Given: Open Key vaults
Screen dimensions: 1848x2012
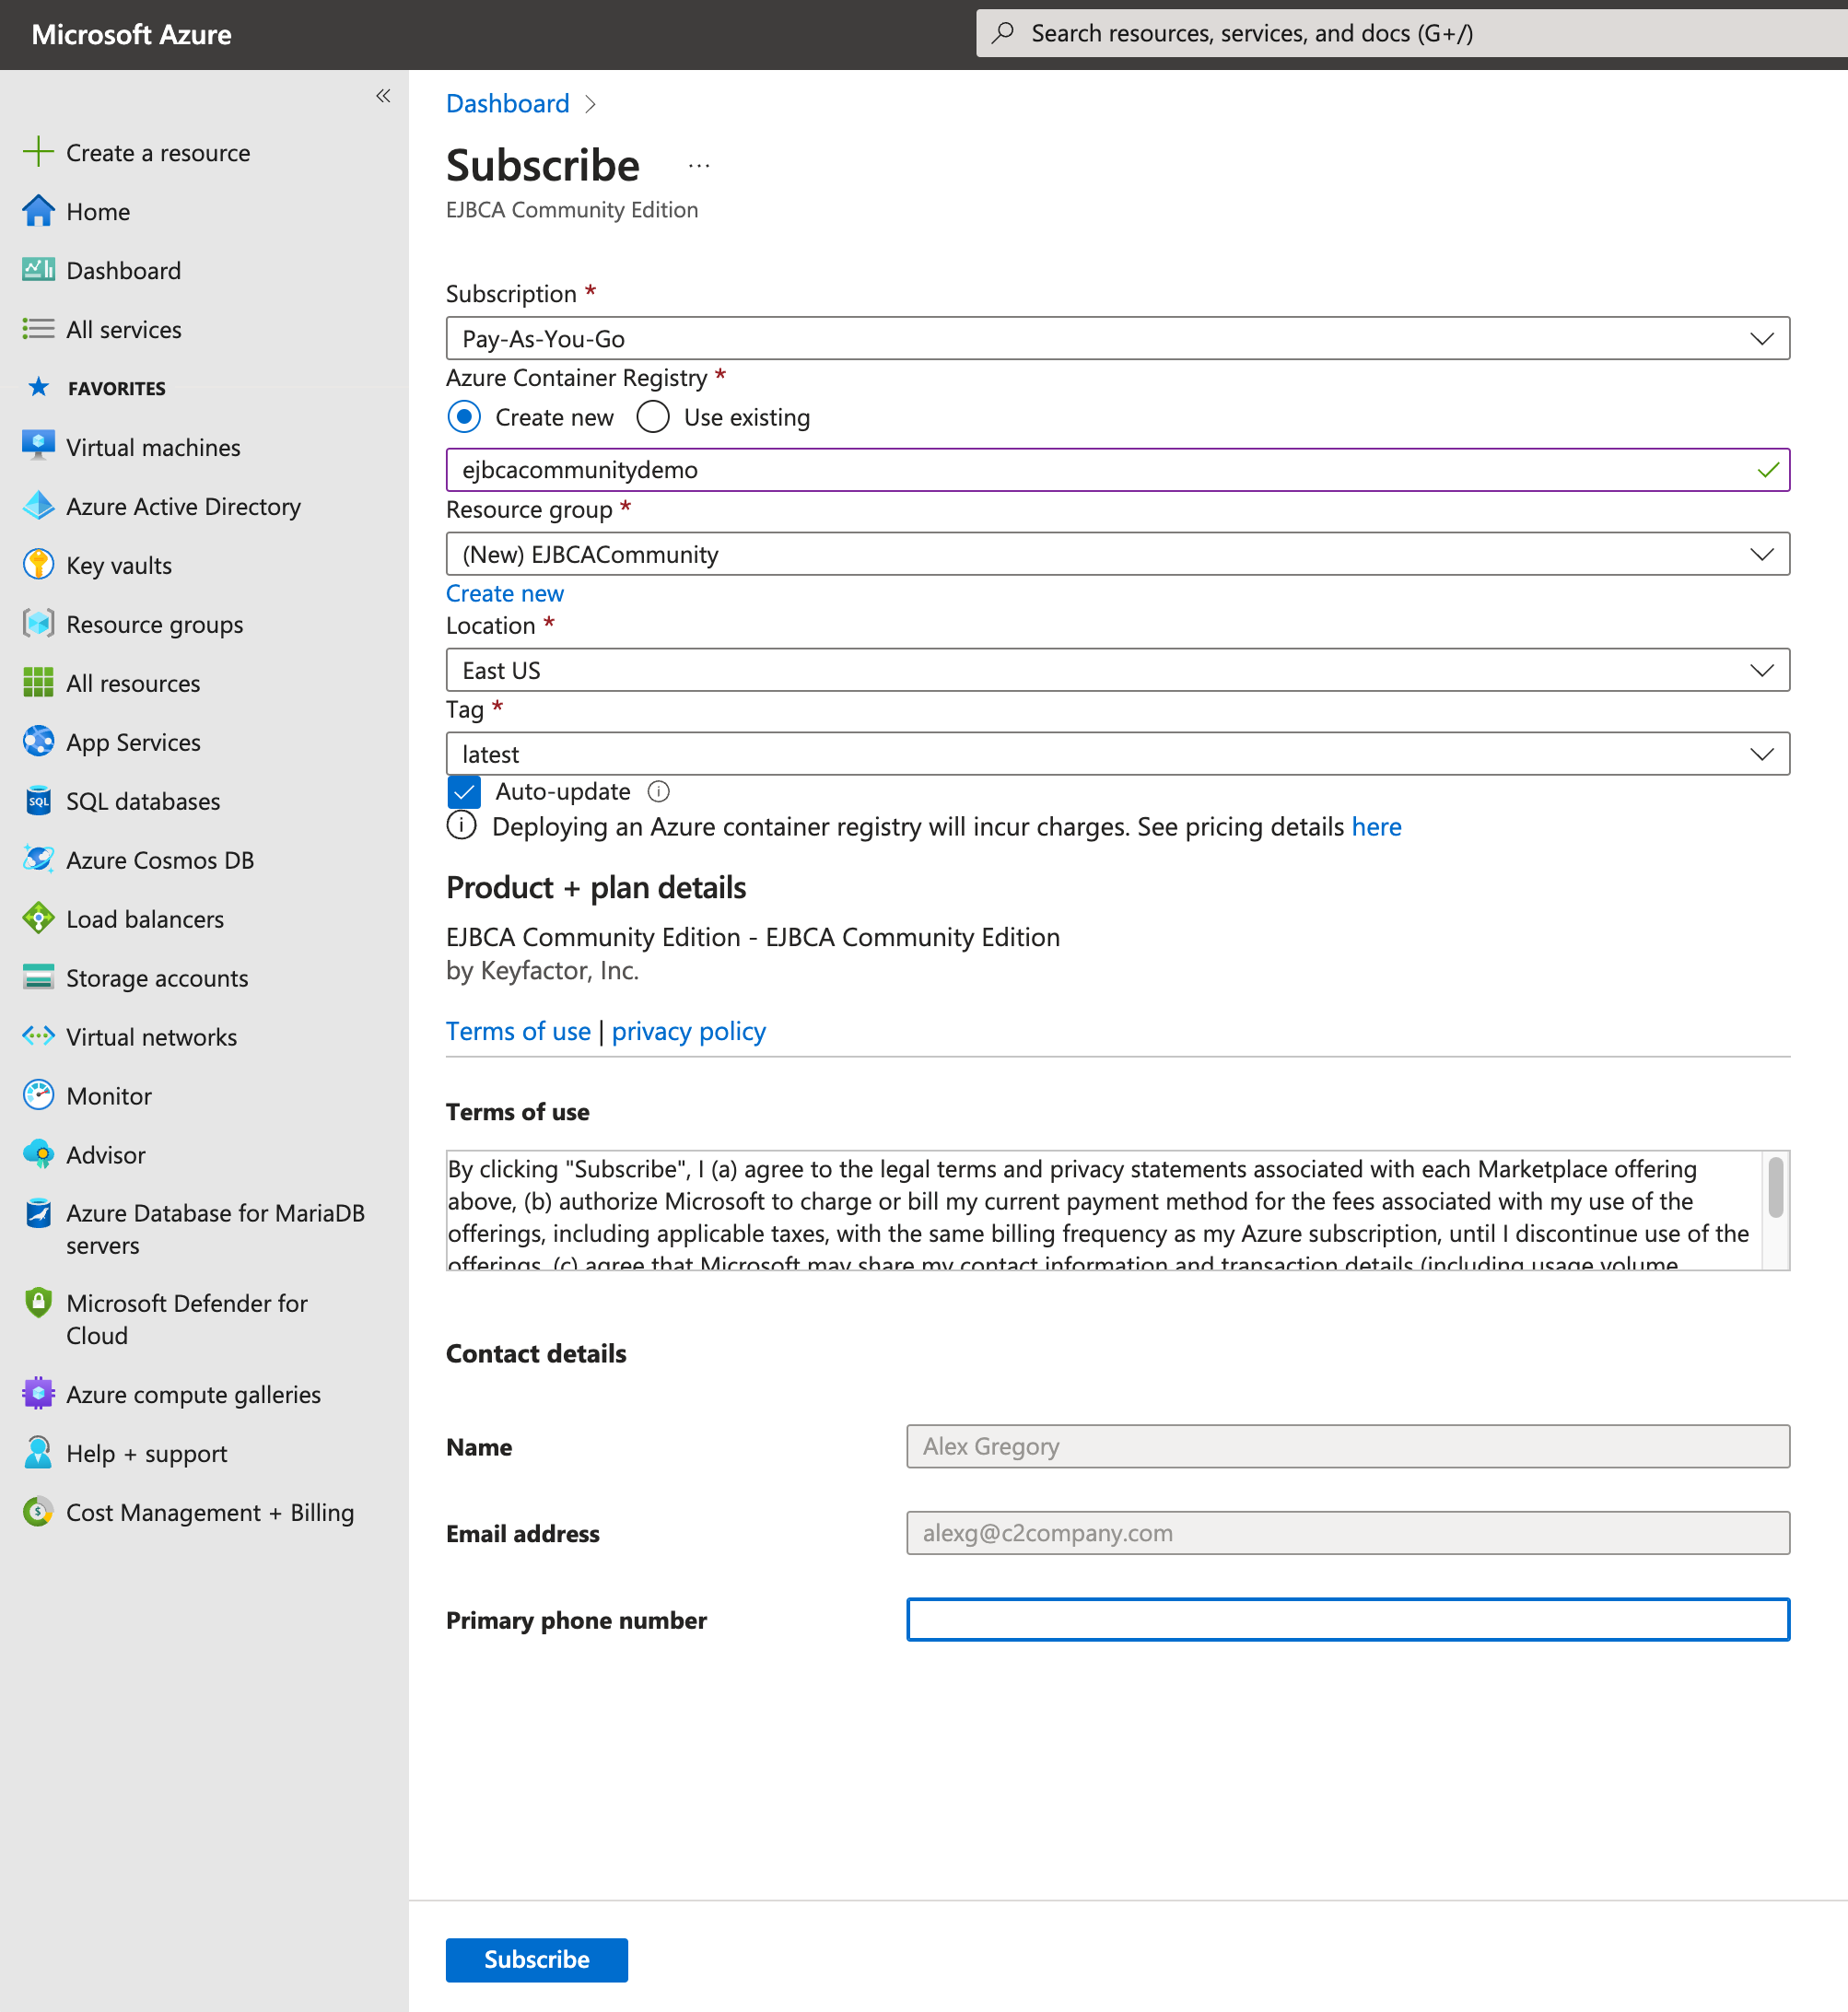Looking at the screenshot, I should [118, 565].
